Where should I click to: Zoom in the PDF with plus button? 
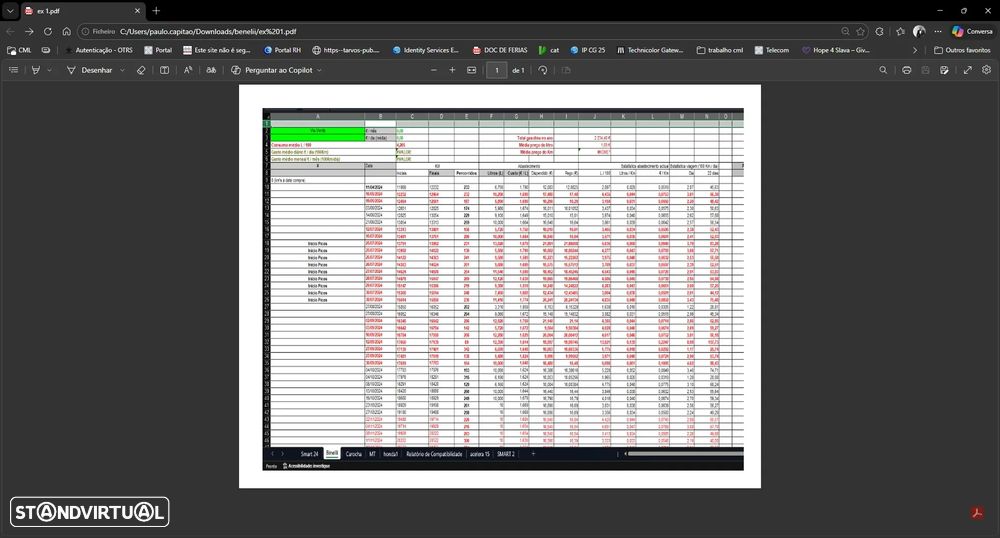452,70
